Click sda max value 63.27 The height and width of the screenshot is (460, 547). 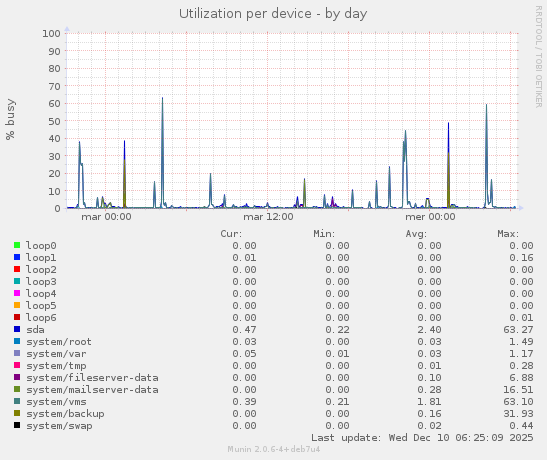tap(518, 330)
